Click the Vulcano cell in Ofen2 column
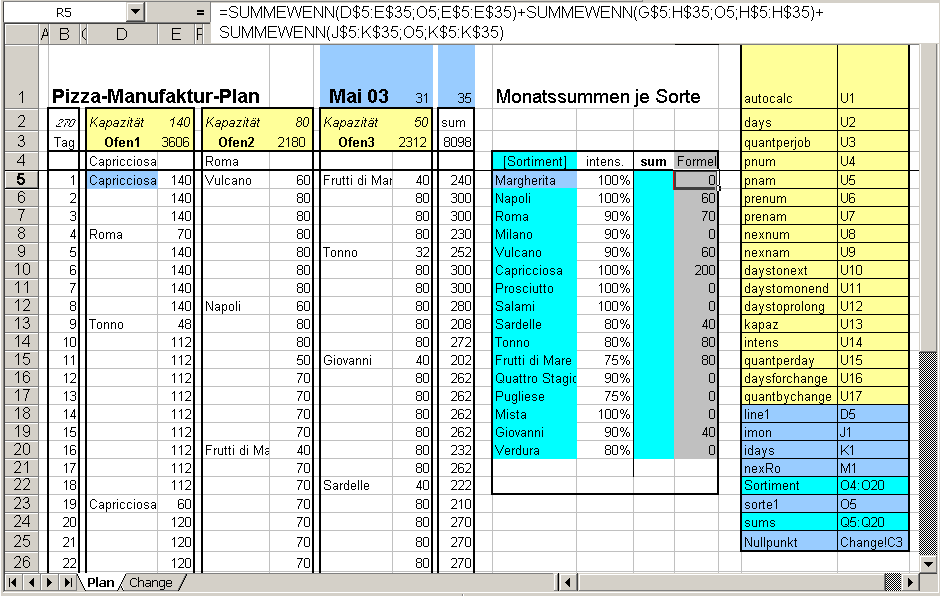940x596 pixels. (x=236, y=180)
